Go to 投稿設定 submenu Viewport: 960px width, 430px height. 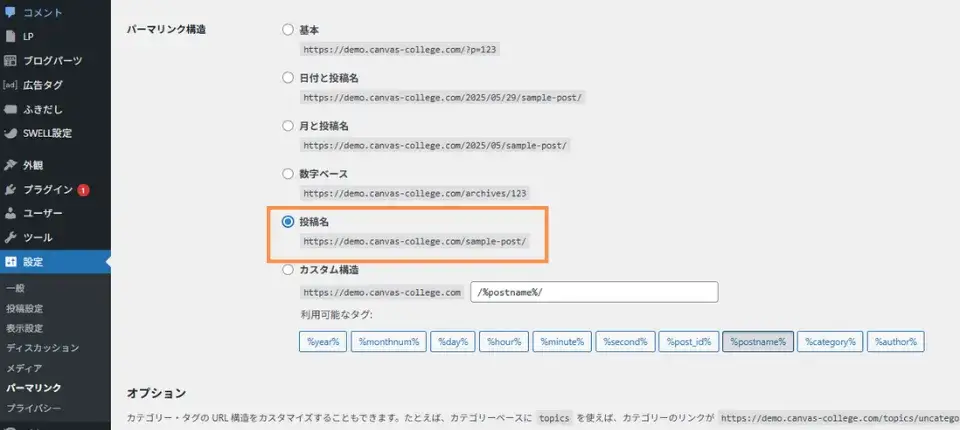pos(24,309)
